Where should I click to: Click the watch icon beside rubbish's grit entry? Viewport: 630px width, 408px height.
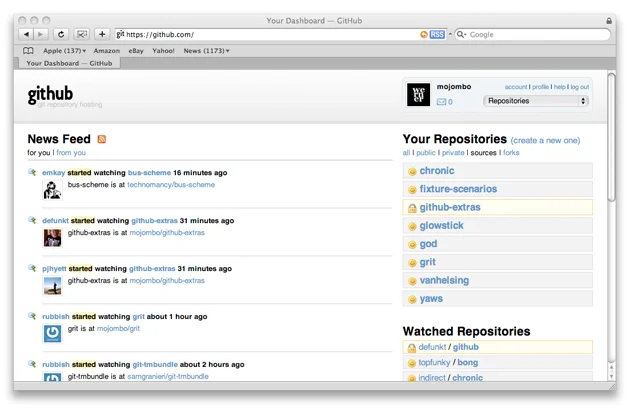point(32,316)
